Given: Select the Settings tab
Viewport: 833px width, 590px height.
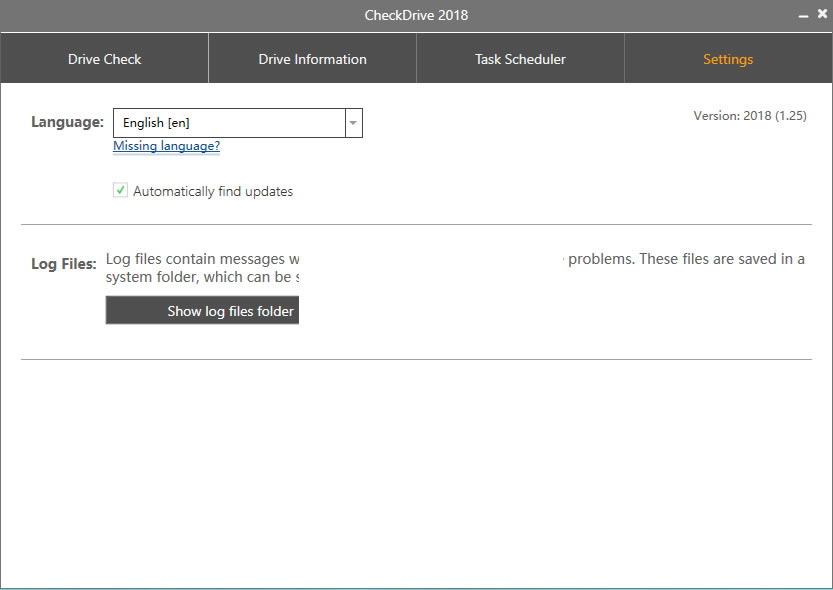Looking at the screenshot, I should (x=728, y=59).
